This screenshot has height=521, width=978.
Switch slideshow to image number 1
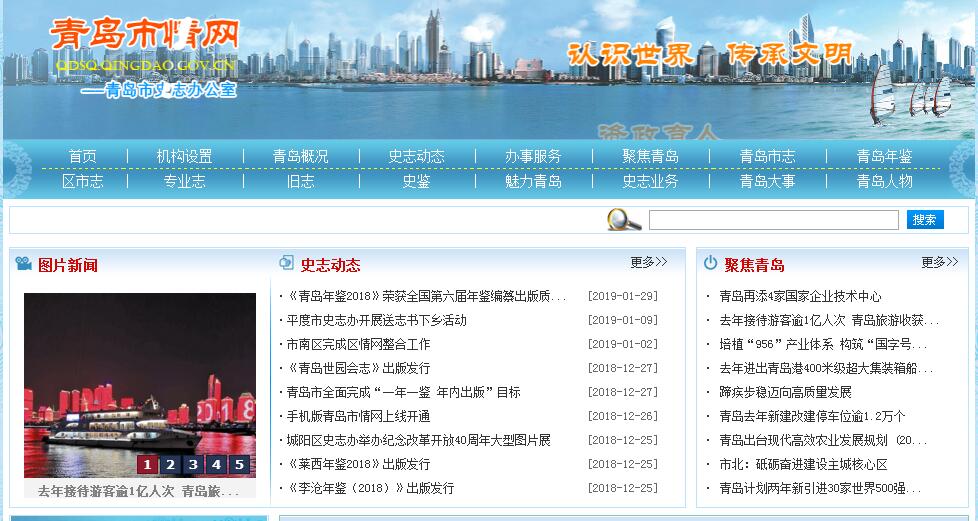point(147,464)
